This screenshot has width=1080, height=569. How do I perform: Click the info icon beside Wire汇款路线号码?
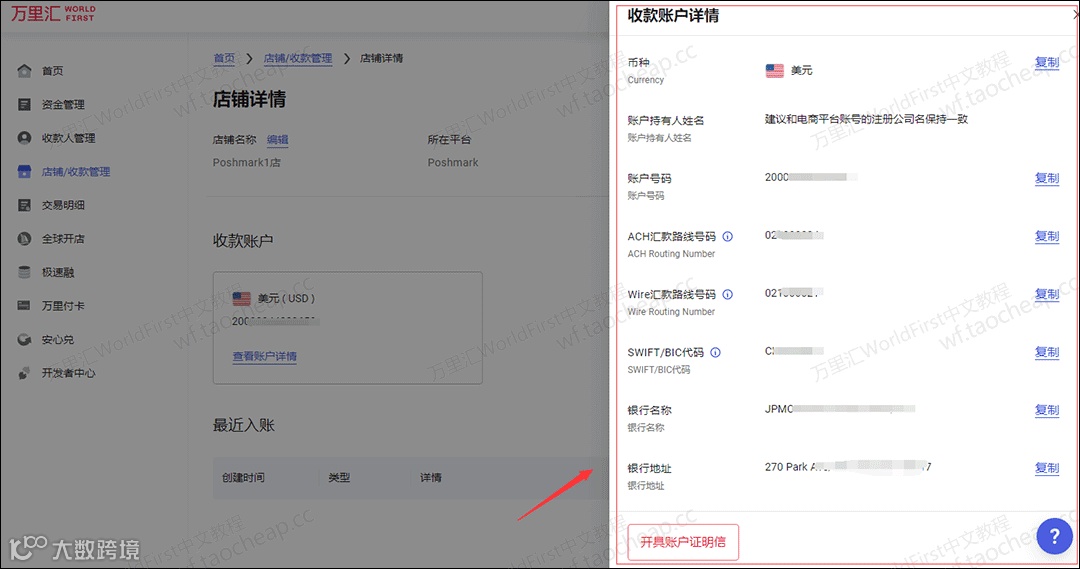[x=727, y=294]
